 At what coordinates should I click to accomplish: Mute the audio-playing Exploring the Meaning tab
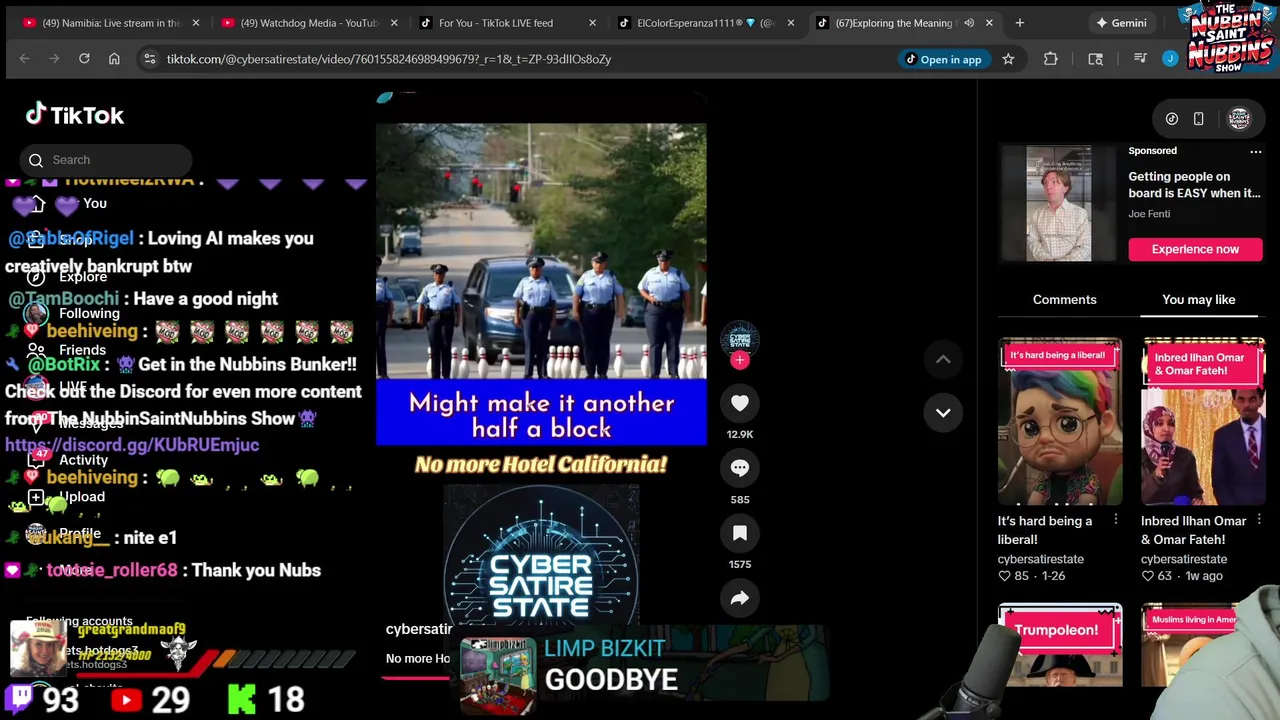point(969,23)
